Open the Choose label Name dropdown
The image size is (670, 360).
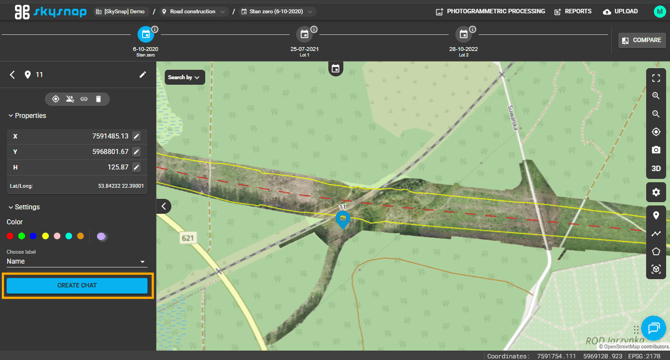pyautogui.click(x=76, y=261)
